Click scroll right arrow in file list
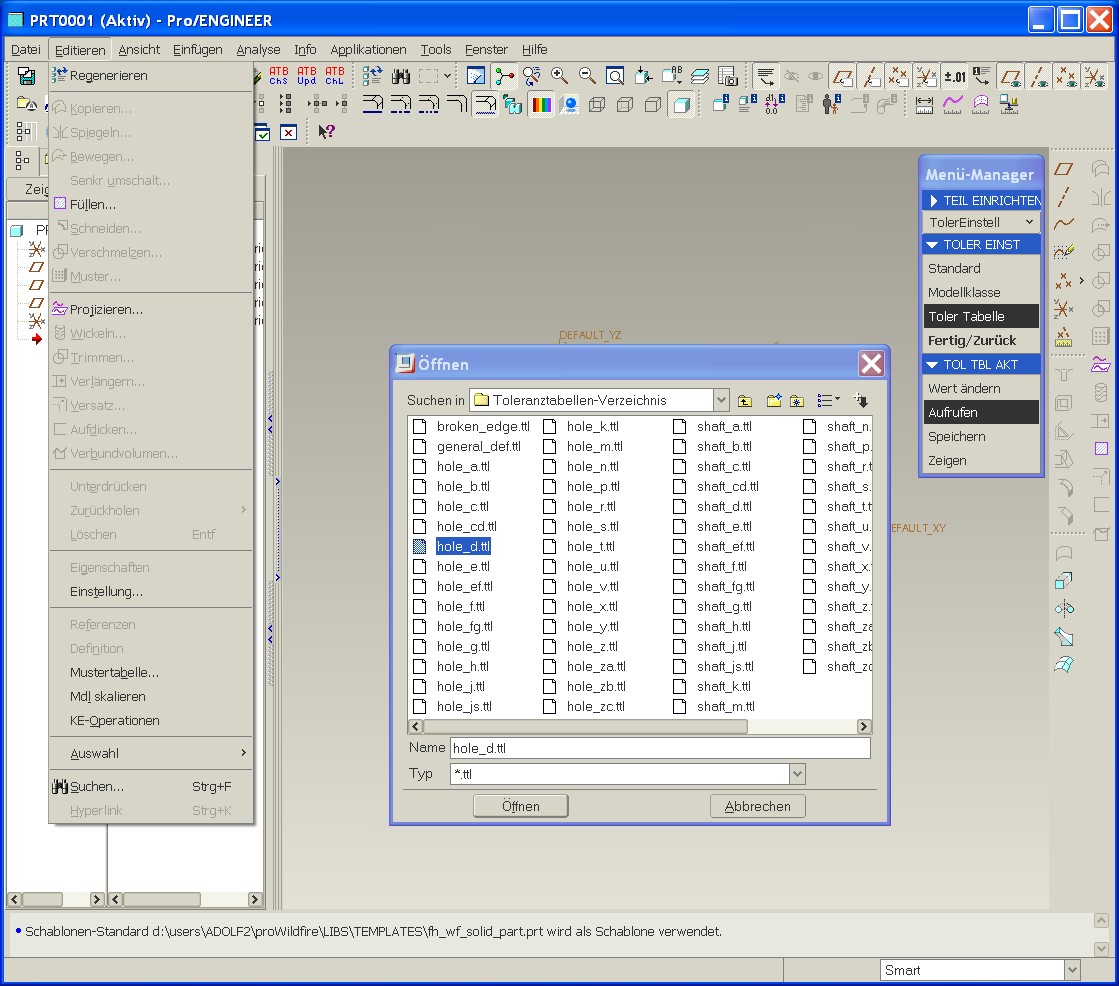 tap(864, 726)
